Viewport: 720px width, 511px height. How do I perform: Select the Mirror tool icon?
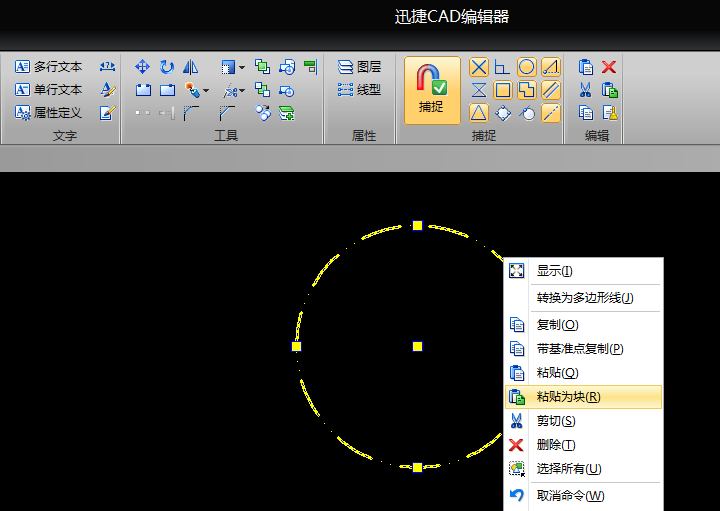[x=191, y=67]
